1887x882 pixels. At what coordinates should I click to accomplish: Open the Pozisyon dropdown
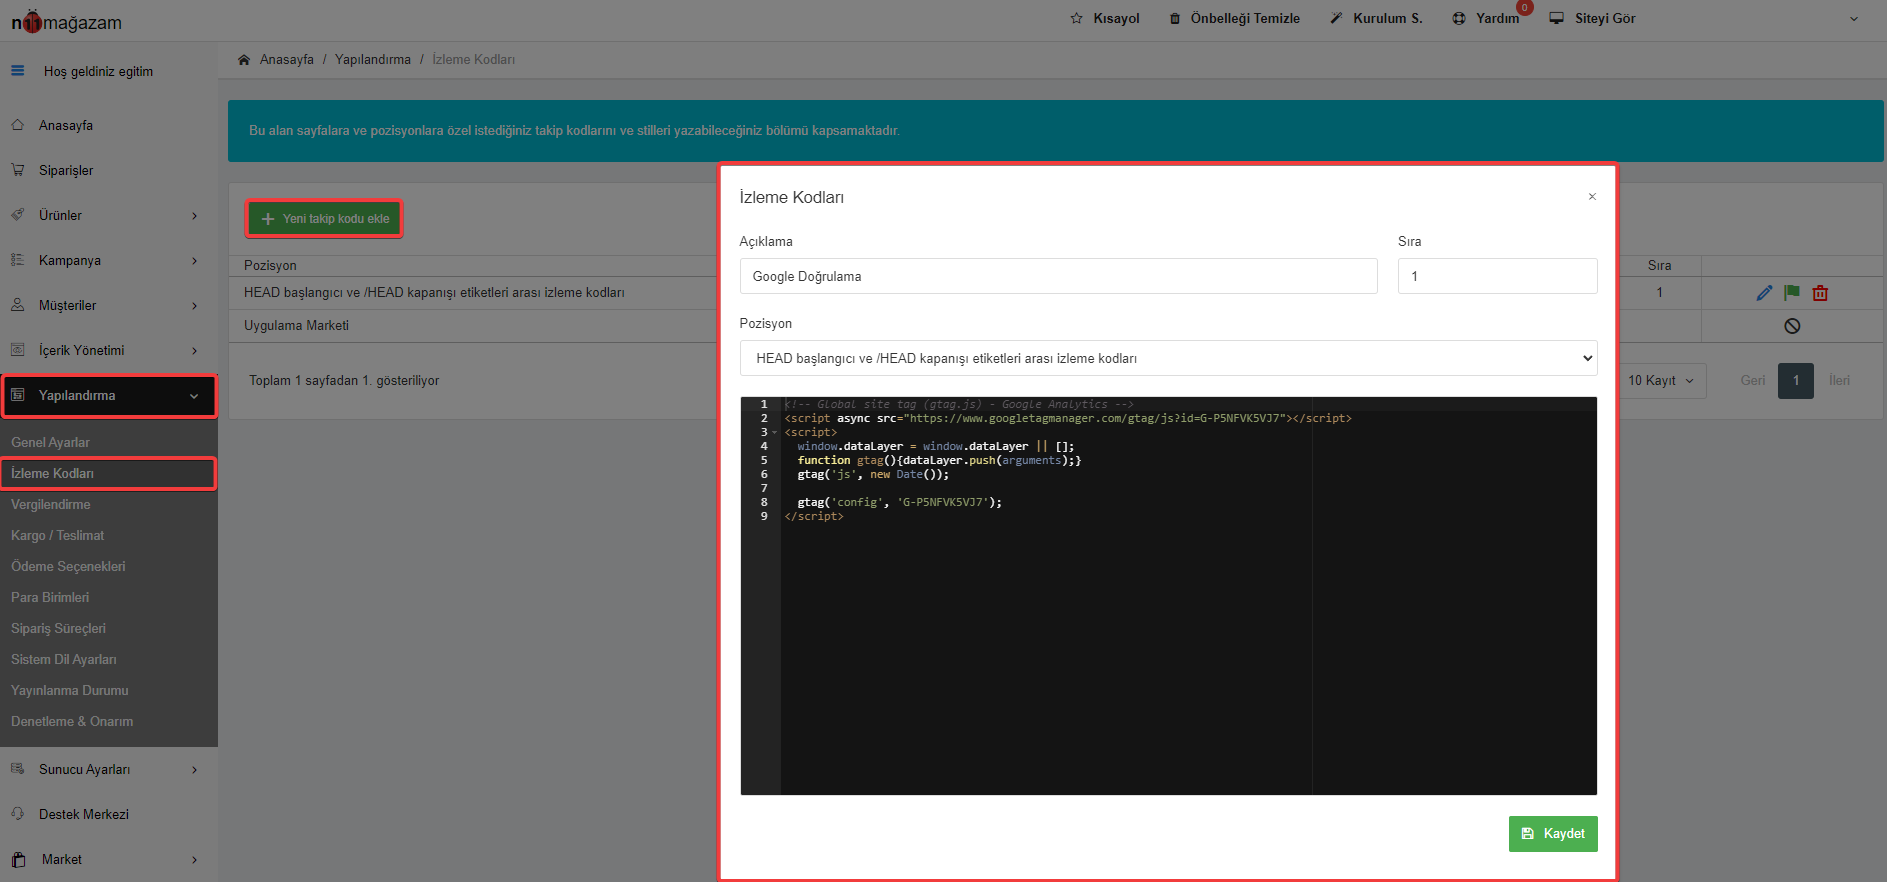tap(1168, 358)
